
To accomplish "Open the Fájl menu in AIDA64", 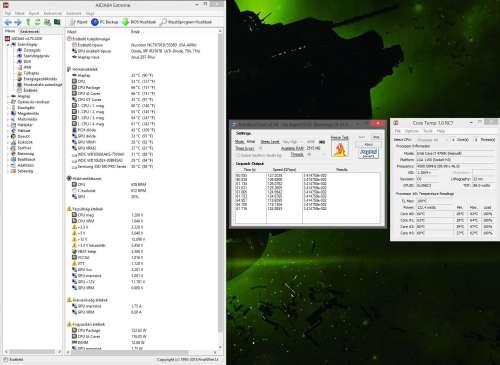I will pyautogui.click(x=8, y=13).
